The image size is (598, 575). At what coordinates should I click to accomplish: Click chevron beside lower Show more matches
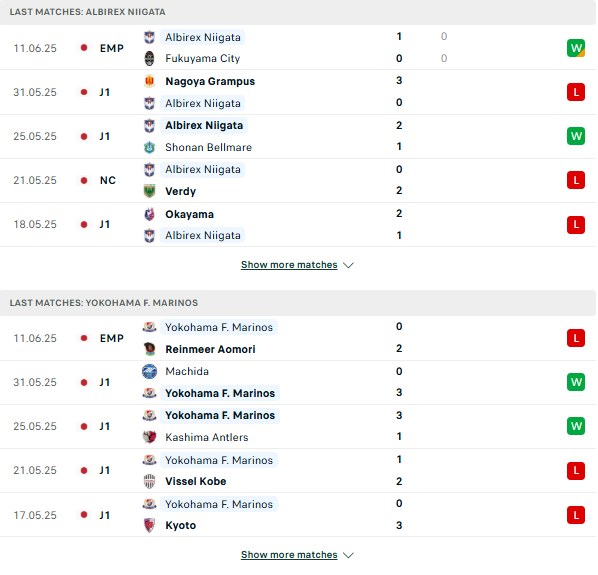pos(348,555)
